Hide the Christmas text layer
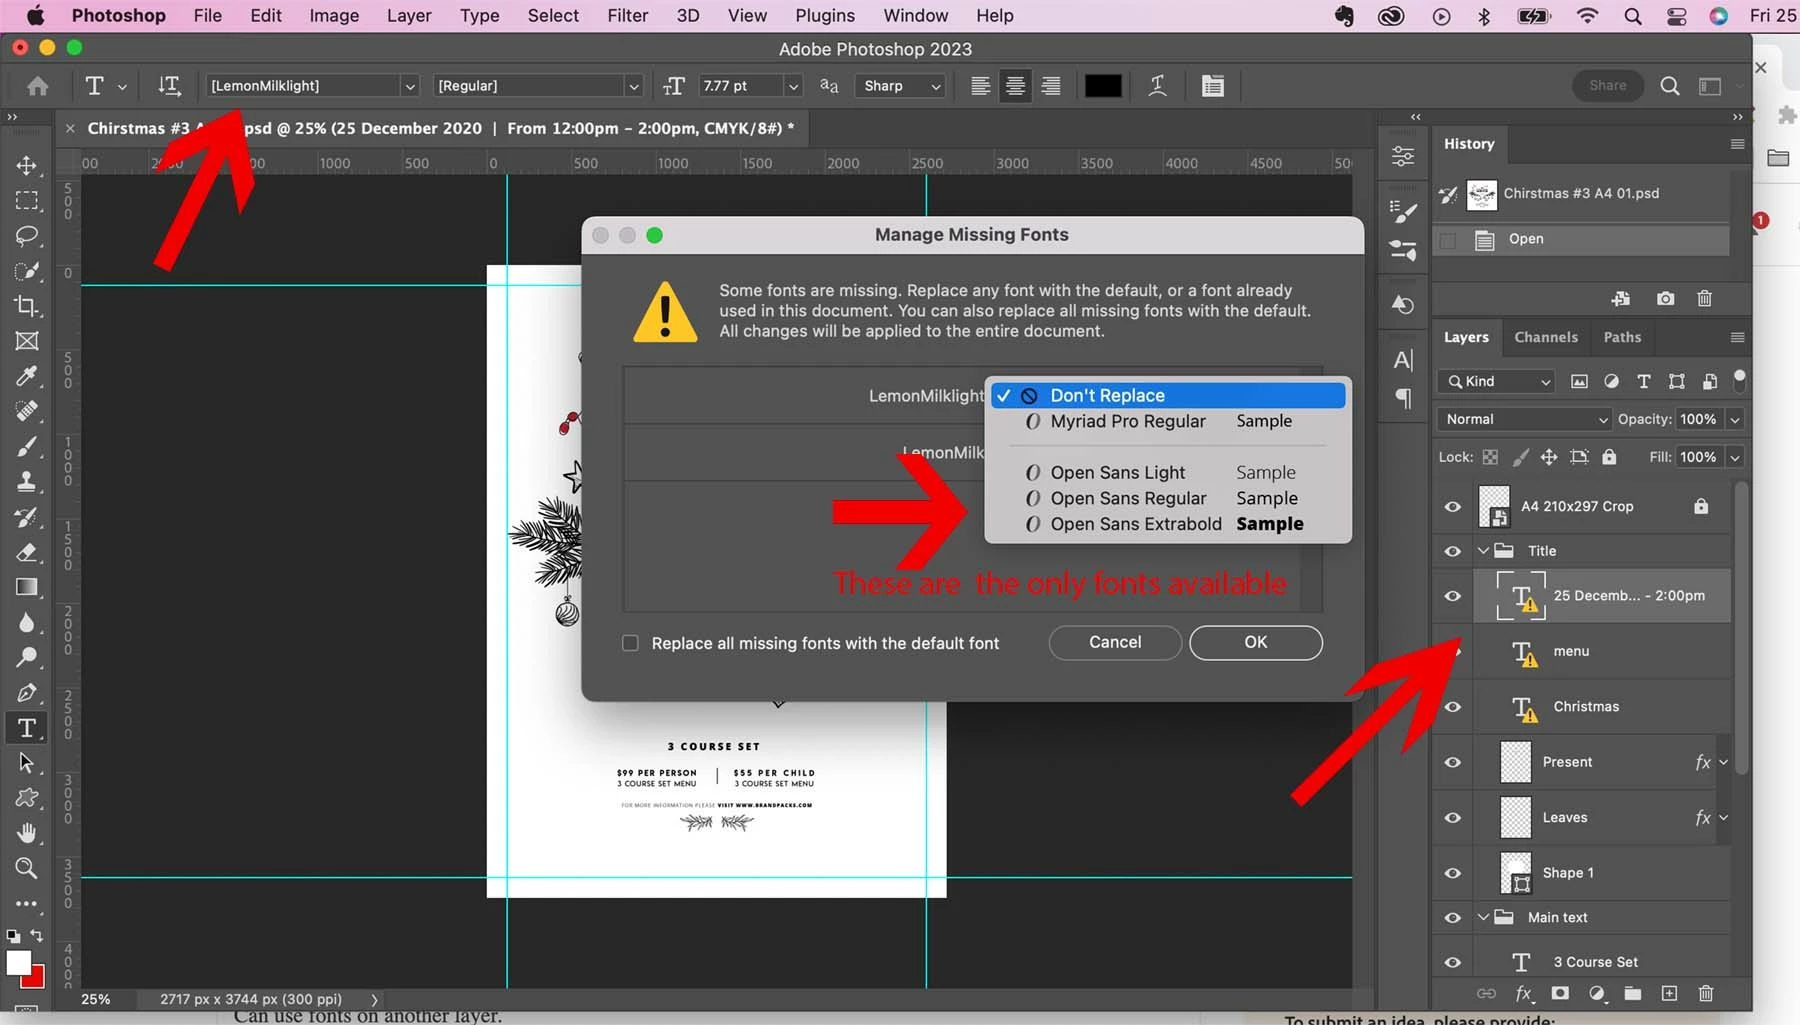The width and height of the screenshot is (1800, 1025). point(1453,707)
